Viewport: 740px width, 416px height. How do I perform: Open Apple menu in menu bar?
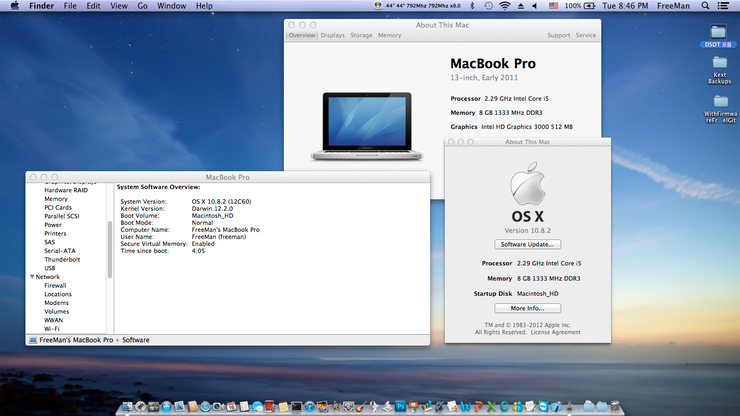(15, 6)
